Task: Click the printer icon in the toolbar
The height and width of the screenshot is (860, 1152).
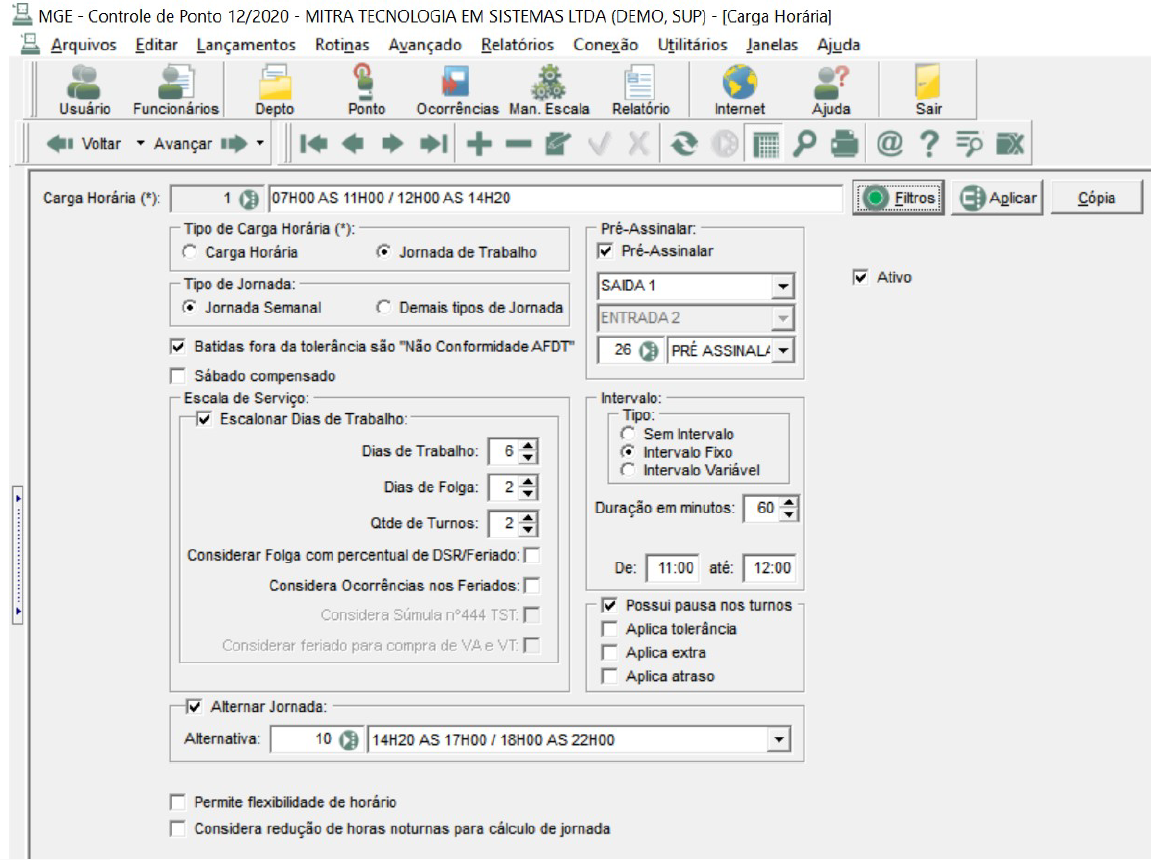Action: pos(845,144)
